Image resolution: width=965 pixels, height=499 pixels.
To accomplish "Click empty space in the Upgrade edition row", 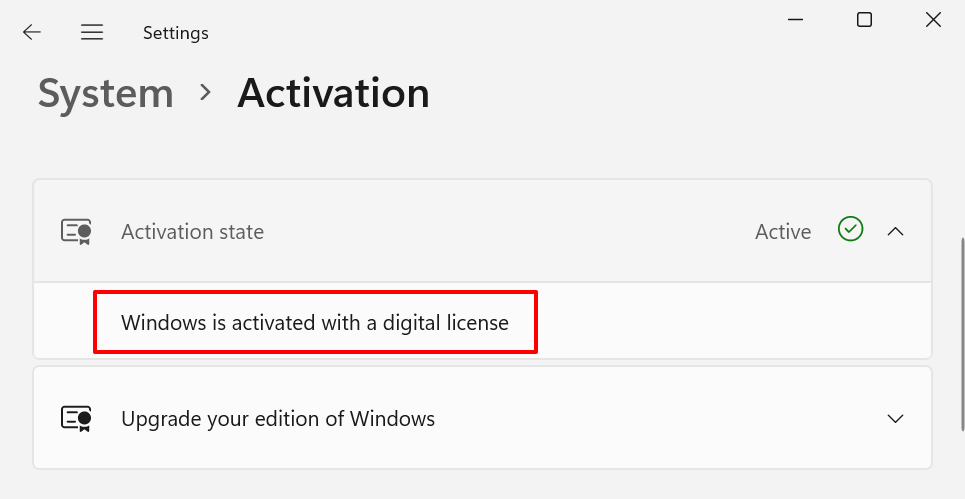I will click(x=650, y=418).
